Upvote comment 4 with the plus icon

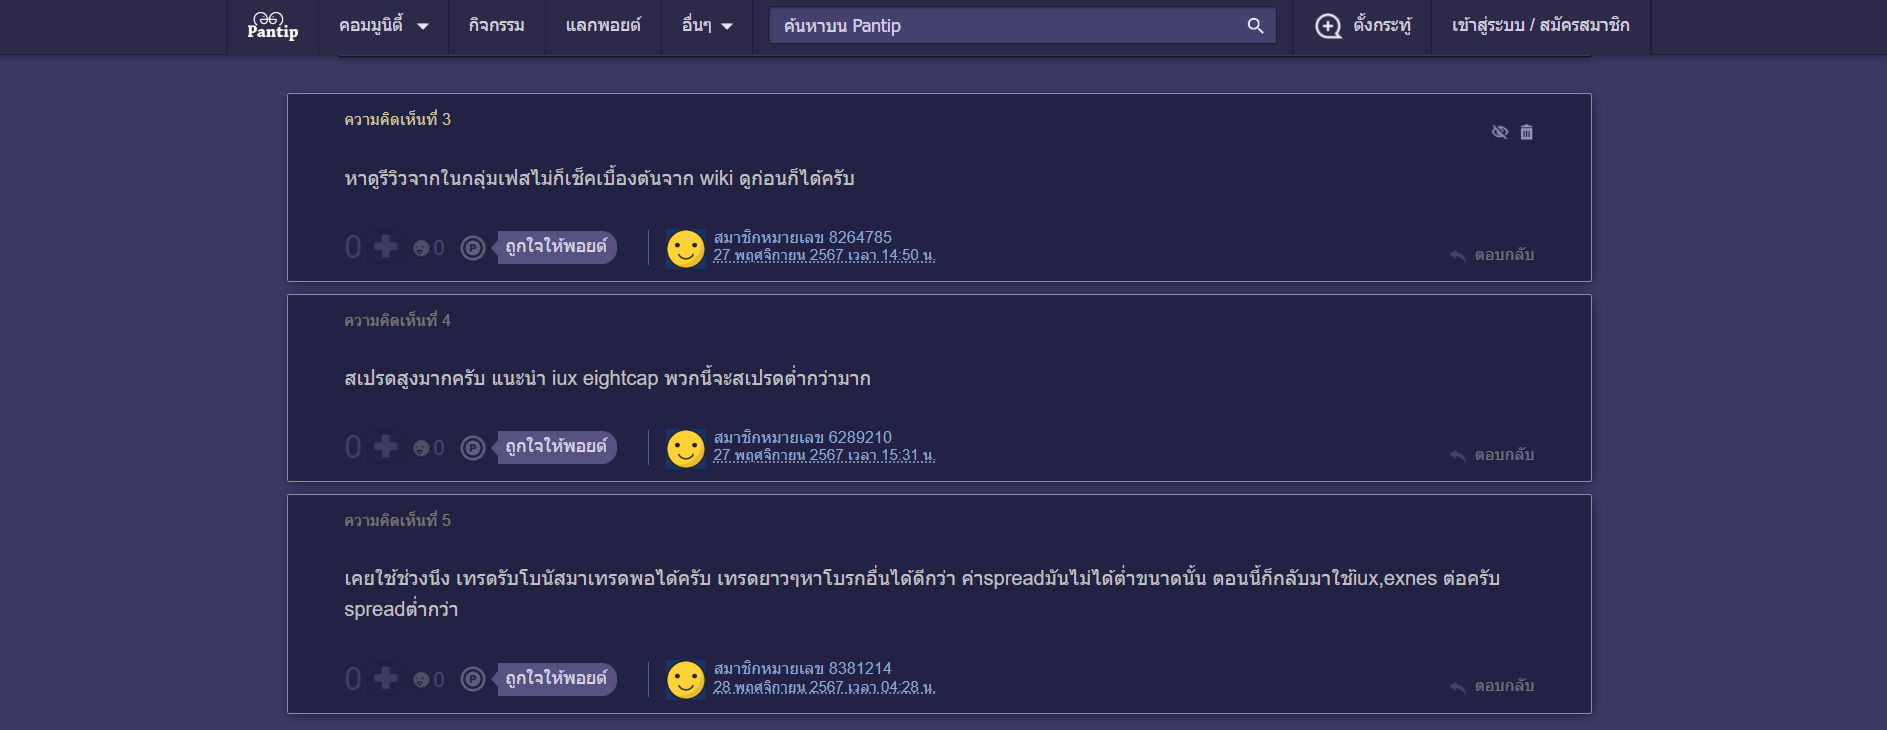pyautogui.click(x=385, y=446)
